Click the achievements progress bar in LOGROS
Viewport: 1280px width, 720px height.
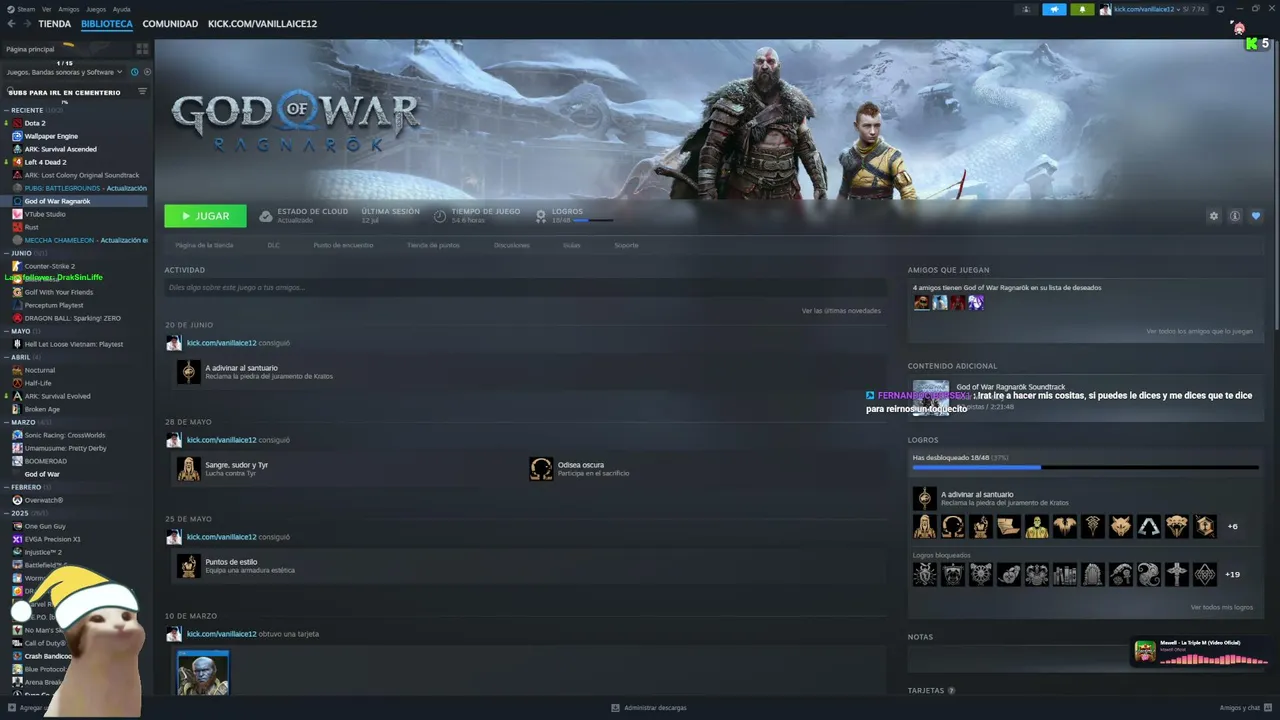click(x=1085, y=467)
